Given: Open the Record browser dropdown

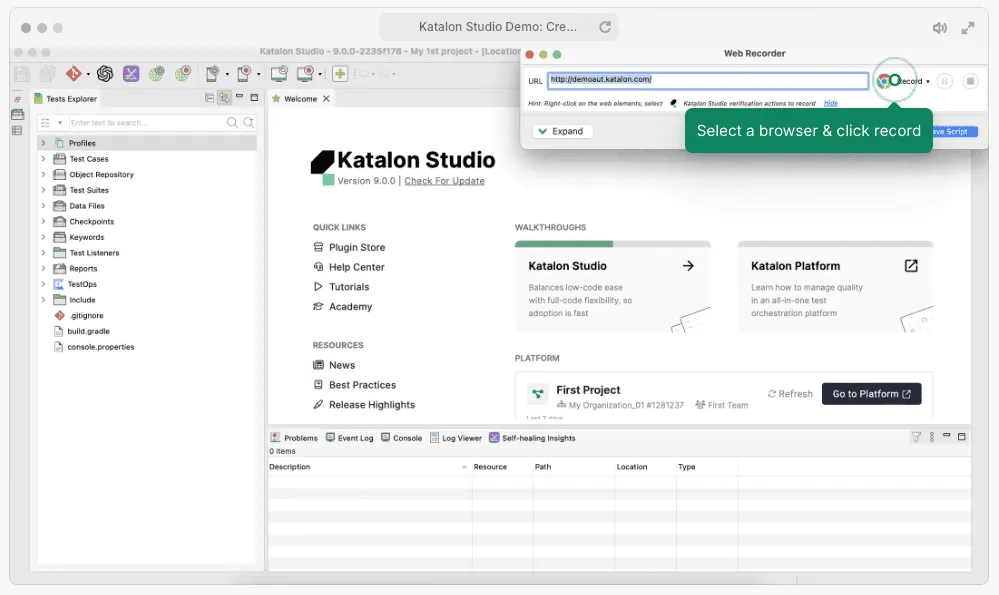Looking at the screenshot, I should (x=927, y=81).
